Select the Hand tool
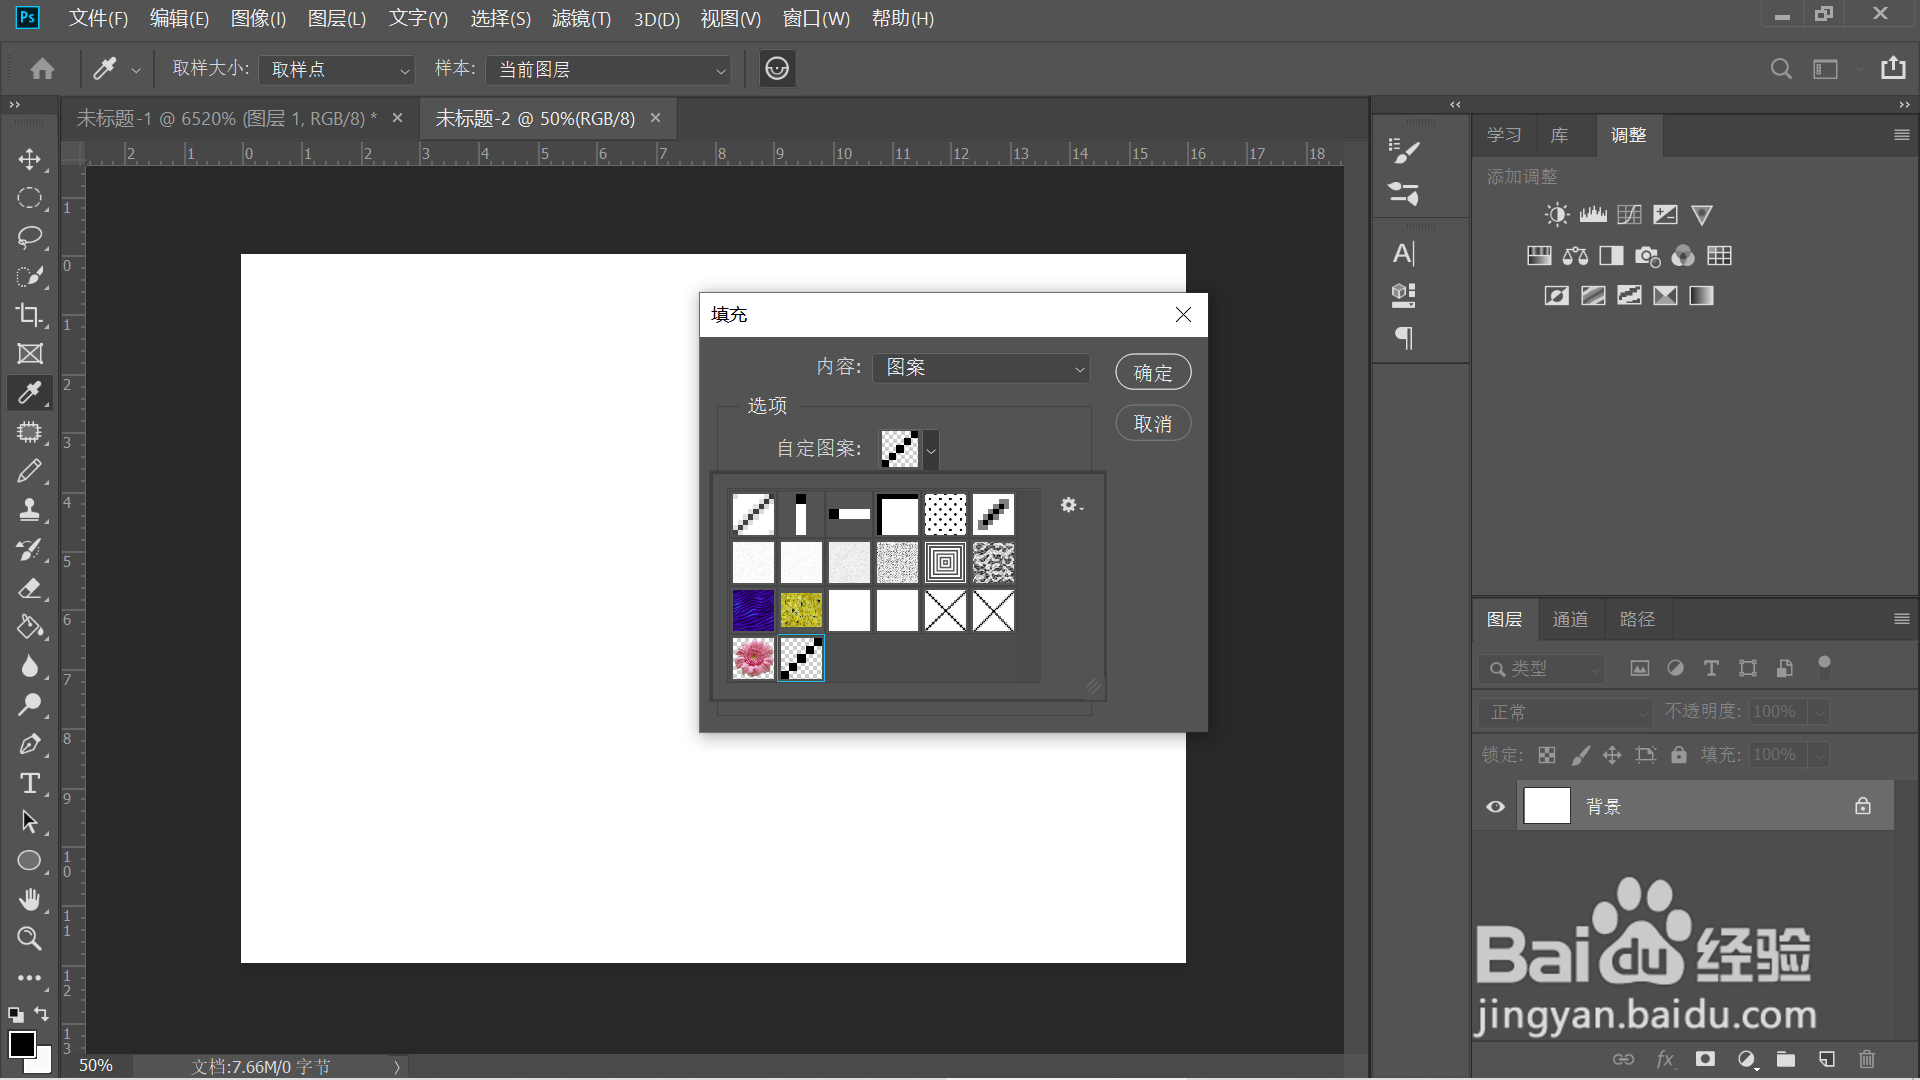Screen dimensions: 1920x1080 (x=30, y=900)
